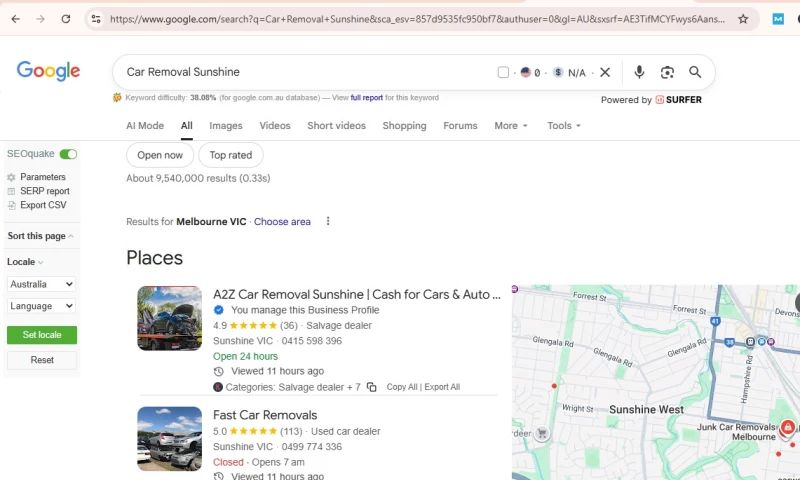
Task: Open site information icon in address bar
Action: point(96,19)
